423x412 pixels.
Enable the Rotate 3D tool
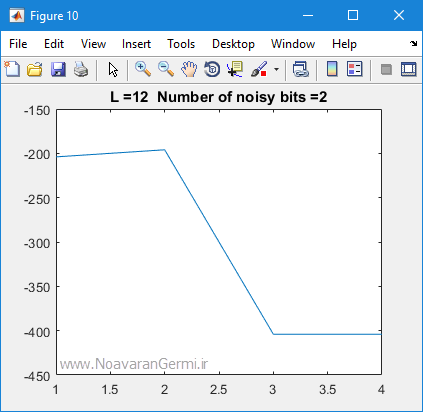click(212, 70)
